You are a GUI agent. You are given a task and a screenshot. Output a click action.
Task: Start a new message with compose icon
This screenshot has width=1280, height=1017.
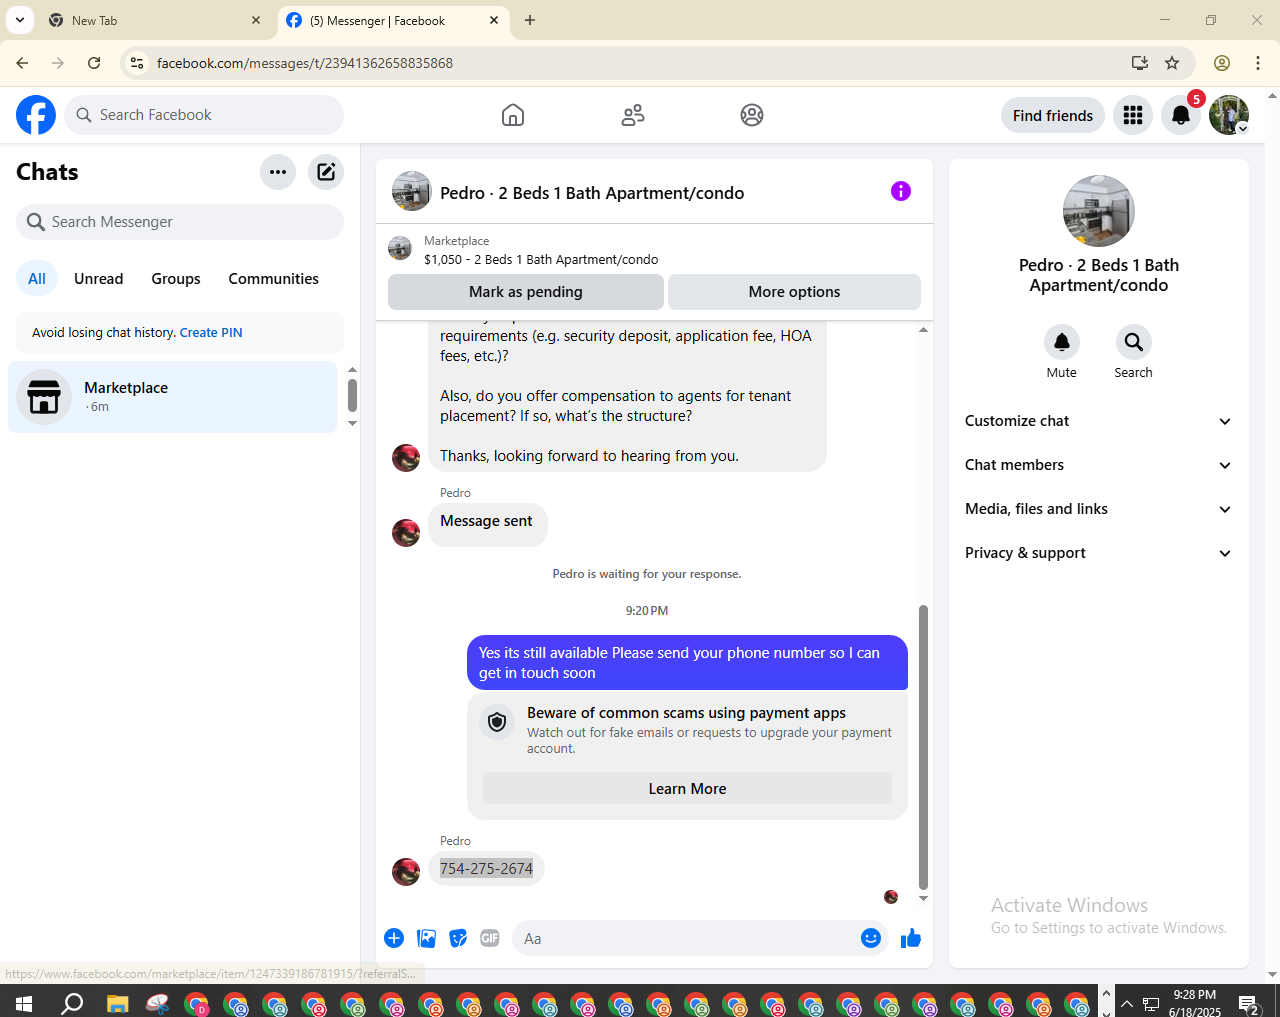[326, 172]
